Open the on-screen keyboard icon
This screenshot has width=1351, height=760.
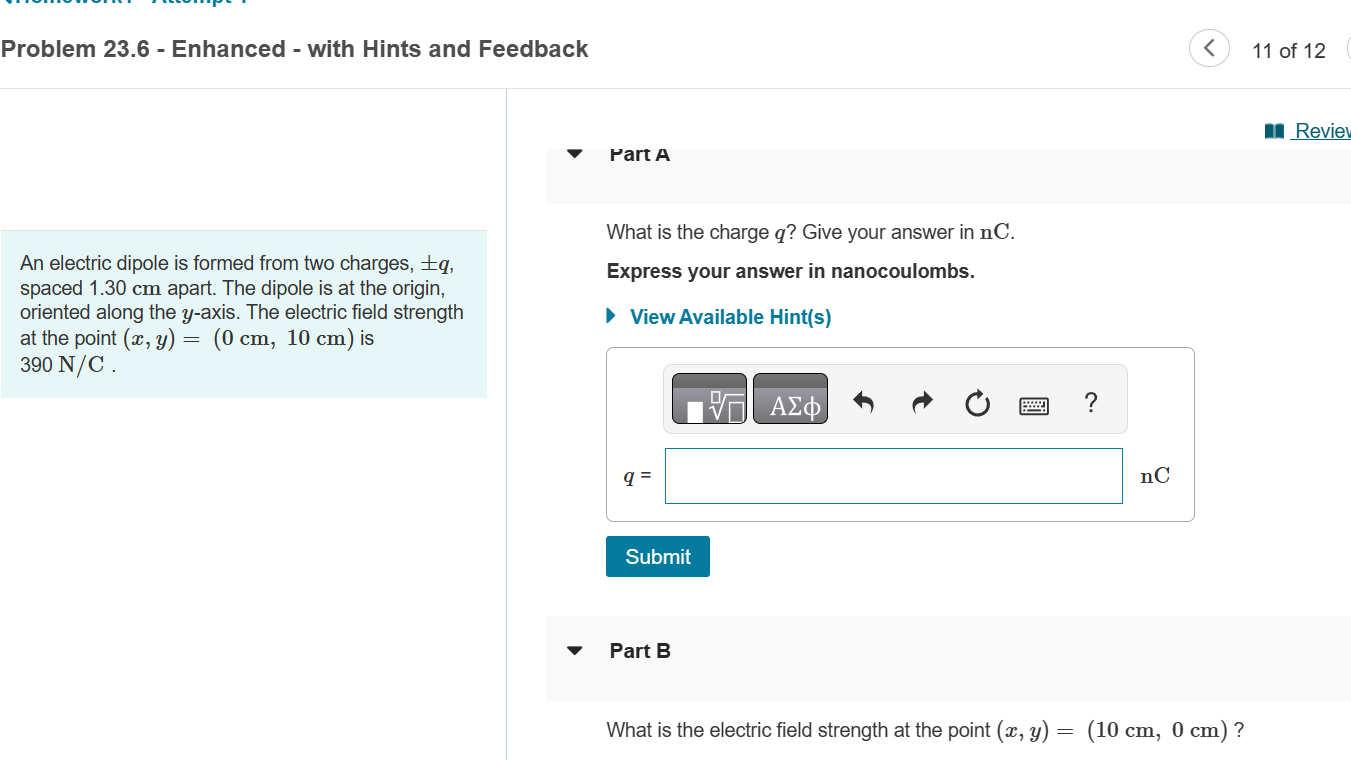click(1034, 404)
